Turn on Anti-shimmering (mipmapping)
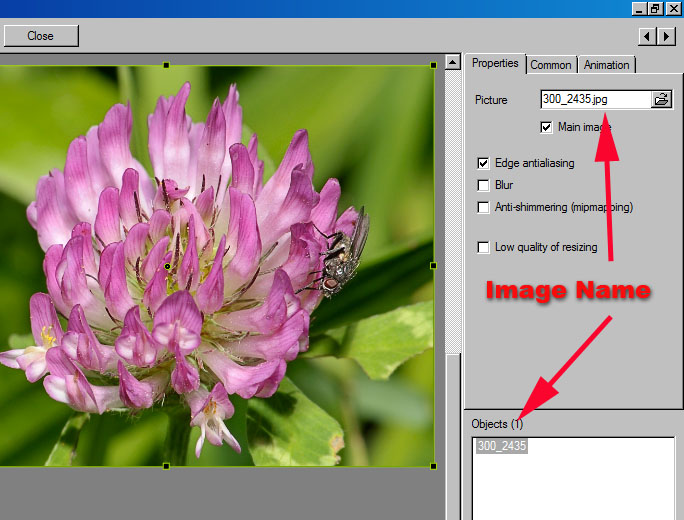Viewport: 684px width, 520px height. click(484, 207)
